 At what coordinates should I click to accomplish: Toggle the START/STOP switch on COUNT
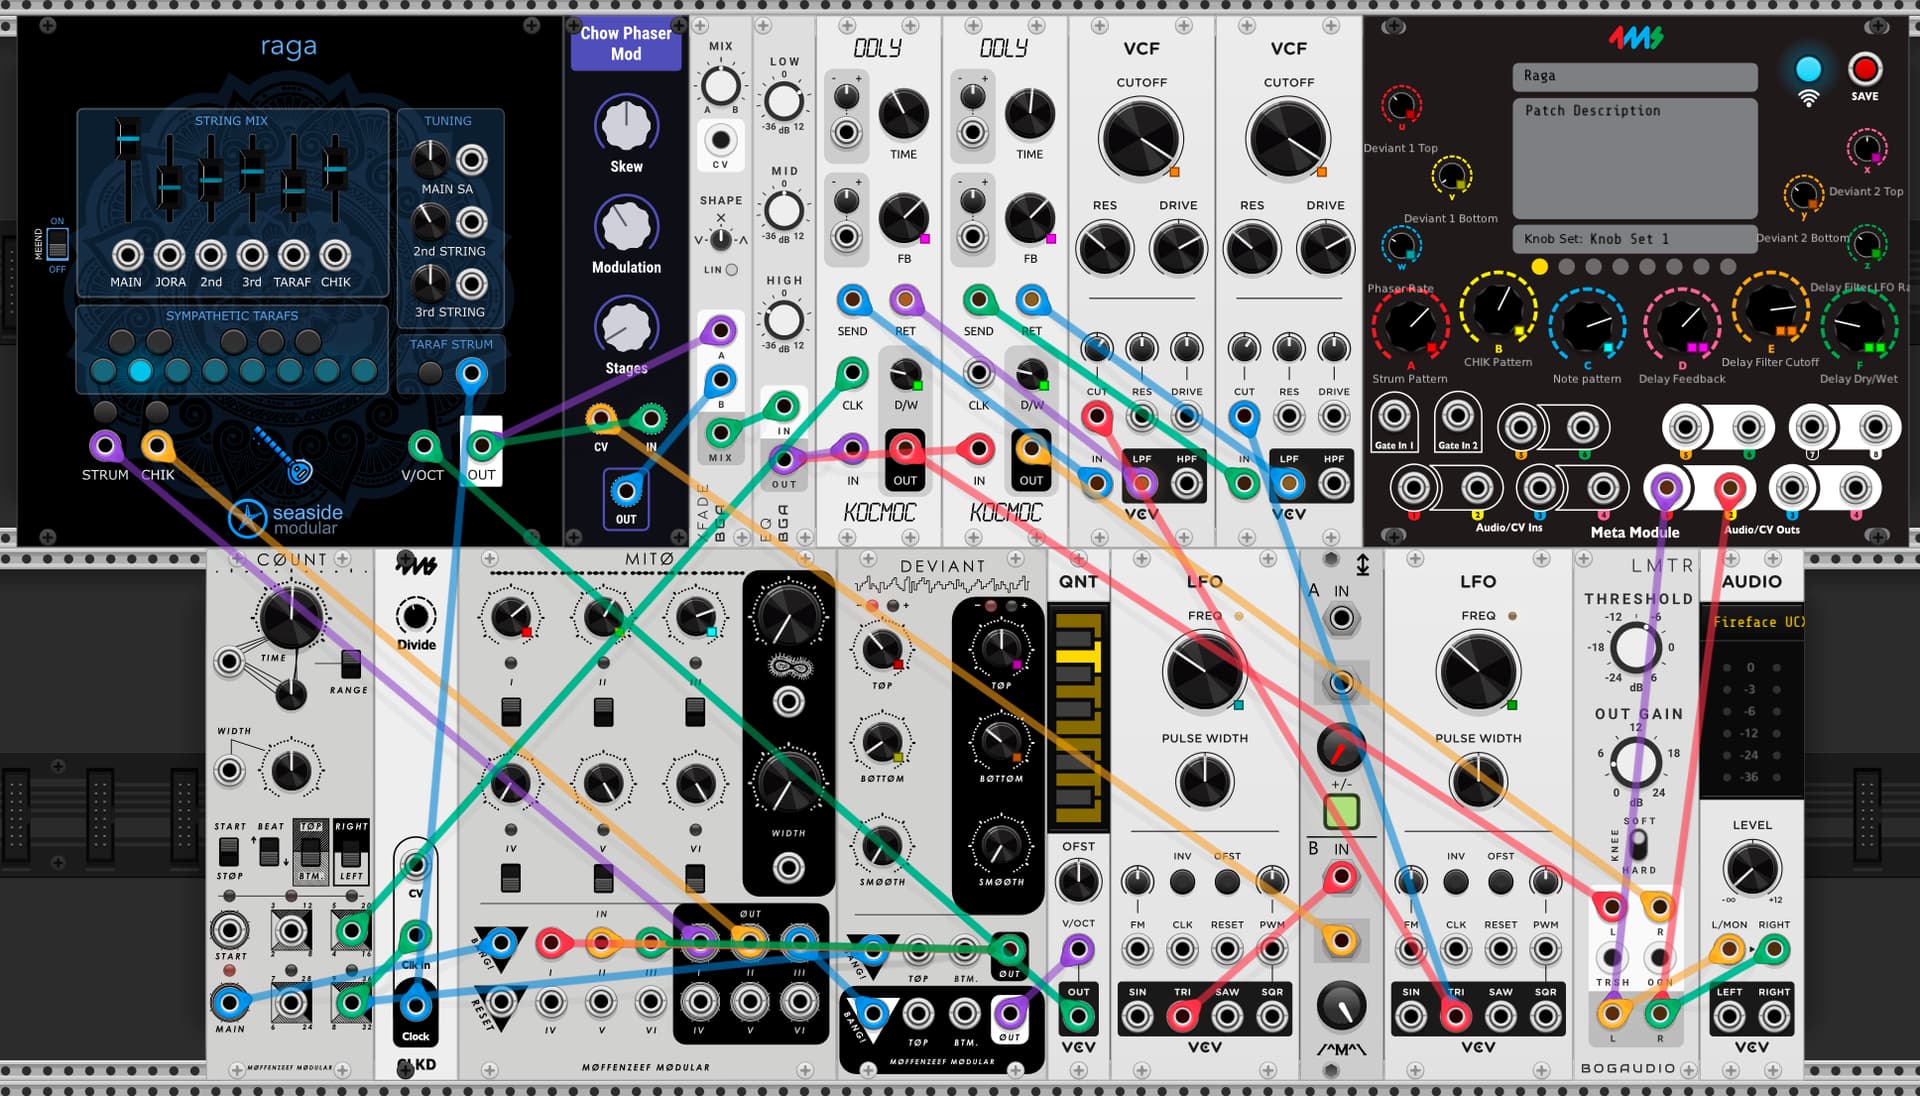229,852
